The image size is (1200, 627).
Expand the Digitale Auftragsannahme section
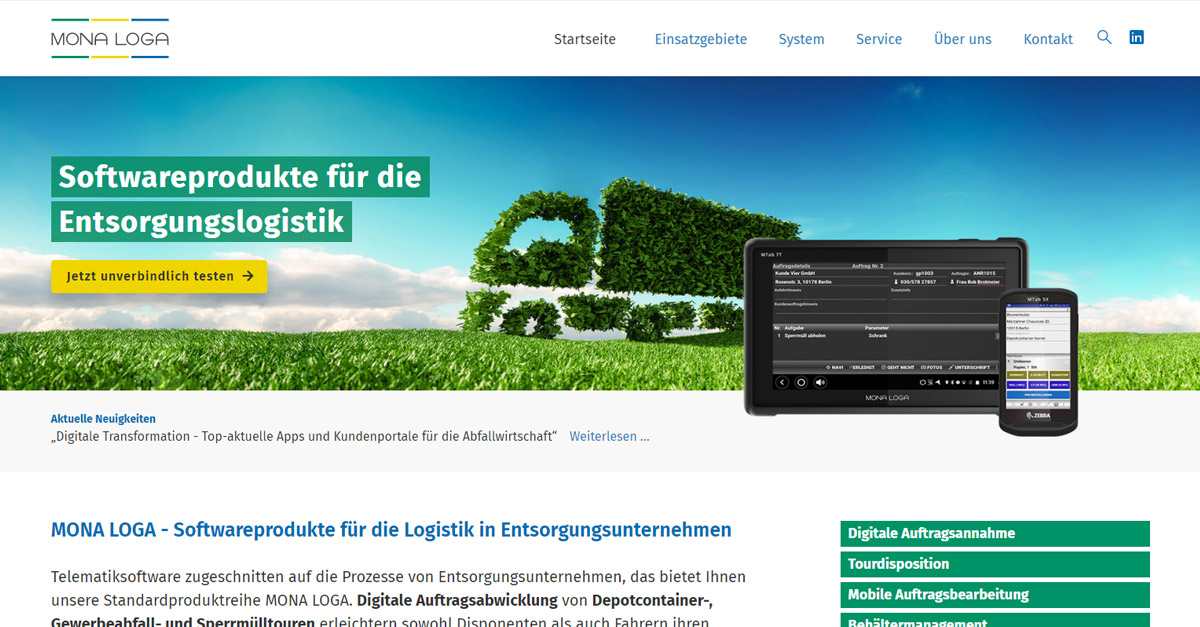(x=994, y=533)
